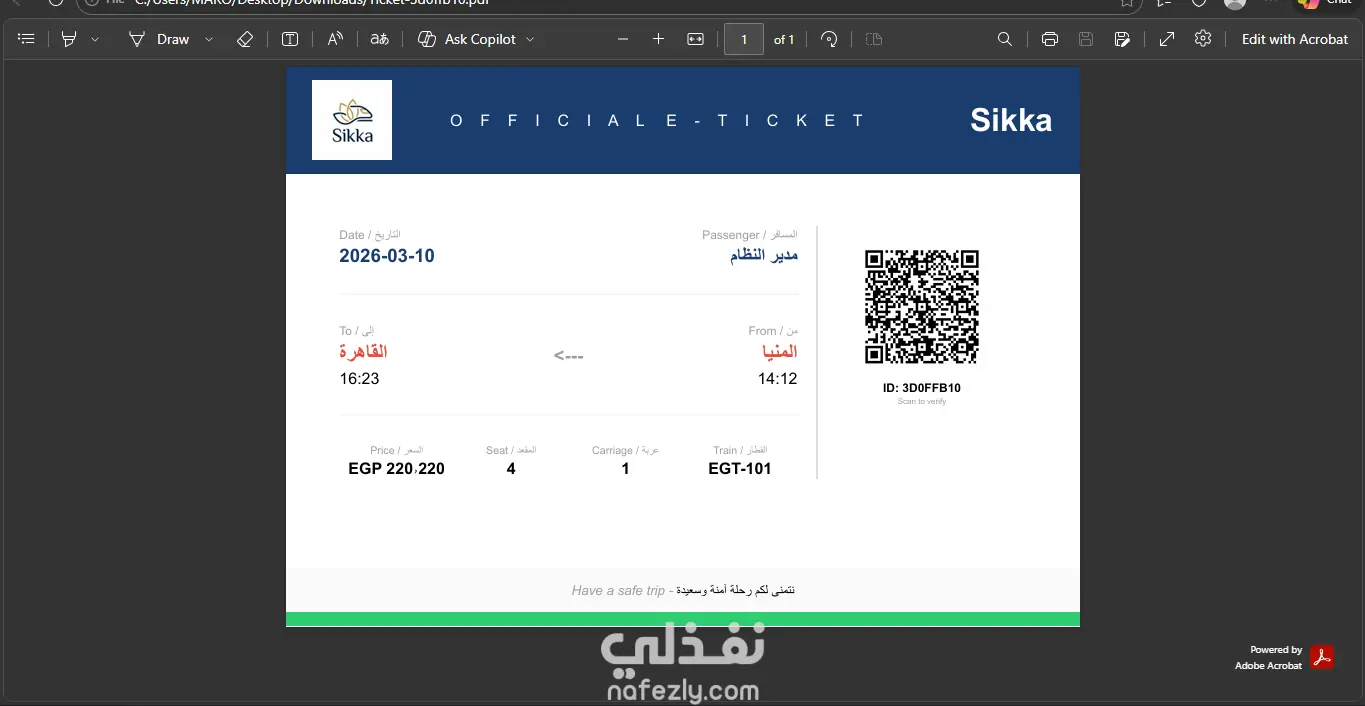Open the table of contents panel
The width and height of the screenshot is (1365, 706).
[x=27, y=39]
